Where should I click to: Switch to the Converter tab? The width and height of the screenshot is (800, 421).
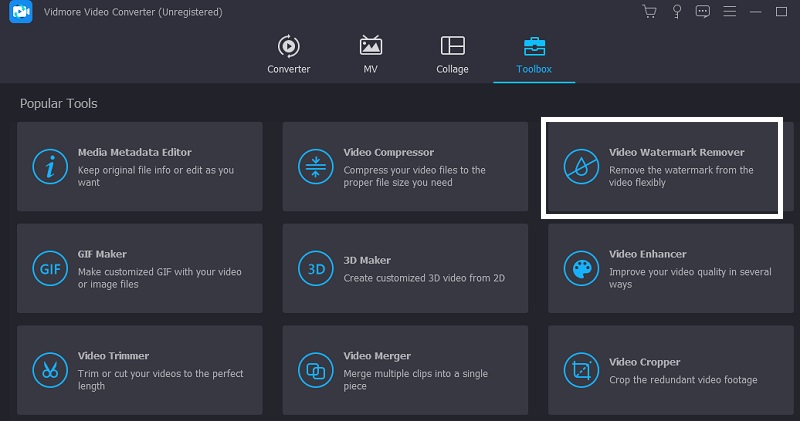point(288,55)
